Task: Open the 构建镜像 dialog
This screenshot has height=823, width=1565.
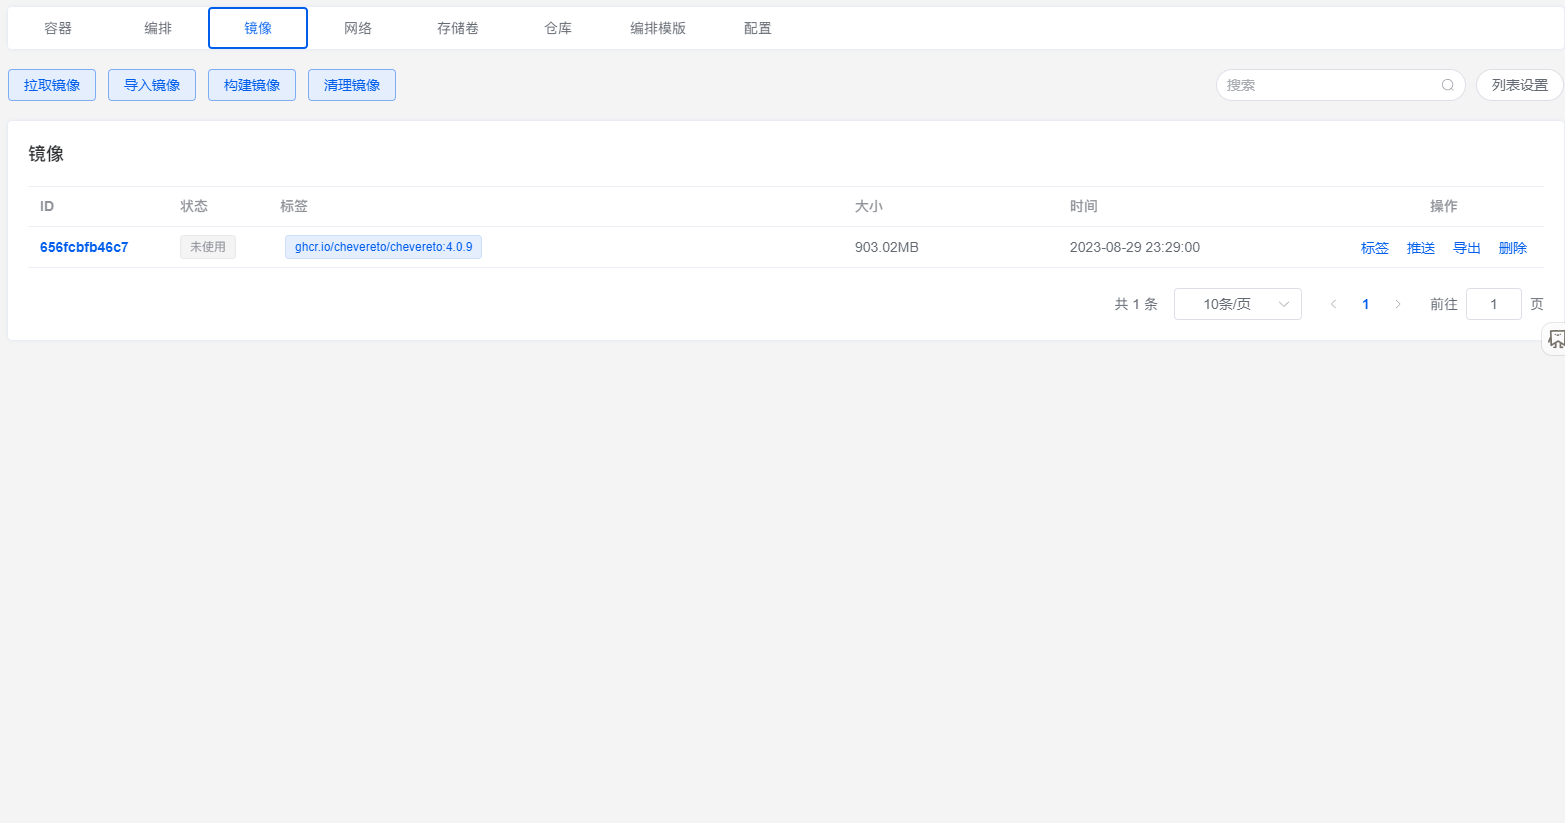Action: (252, 85)
